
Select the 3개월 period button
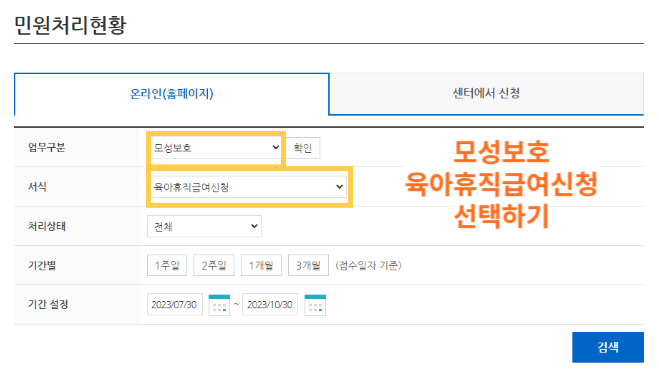pos(308,265)
